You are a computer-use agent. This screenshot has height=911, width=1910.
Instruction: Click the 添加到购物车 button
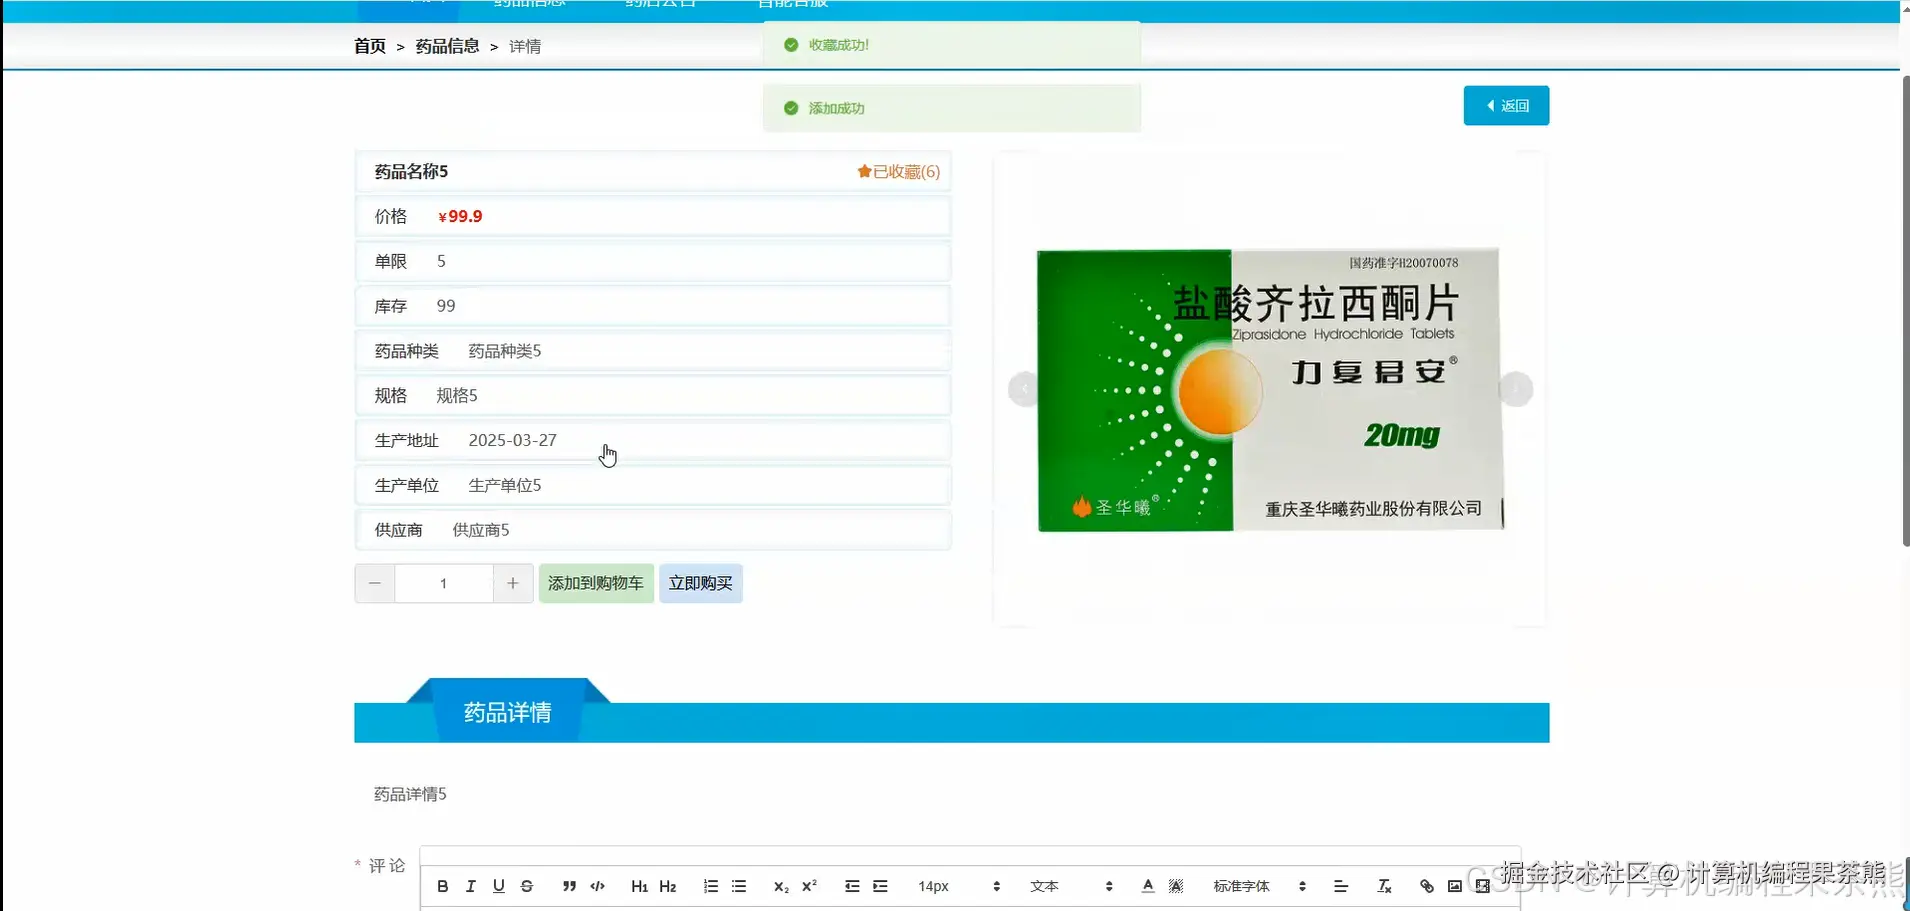tap(596, 583)
